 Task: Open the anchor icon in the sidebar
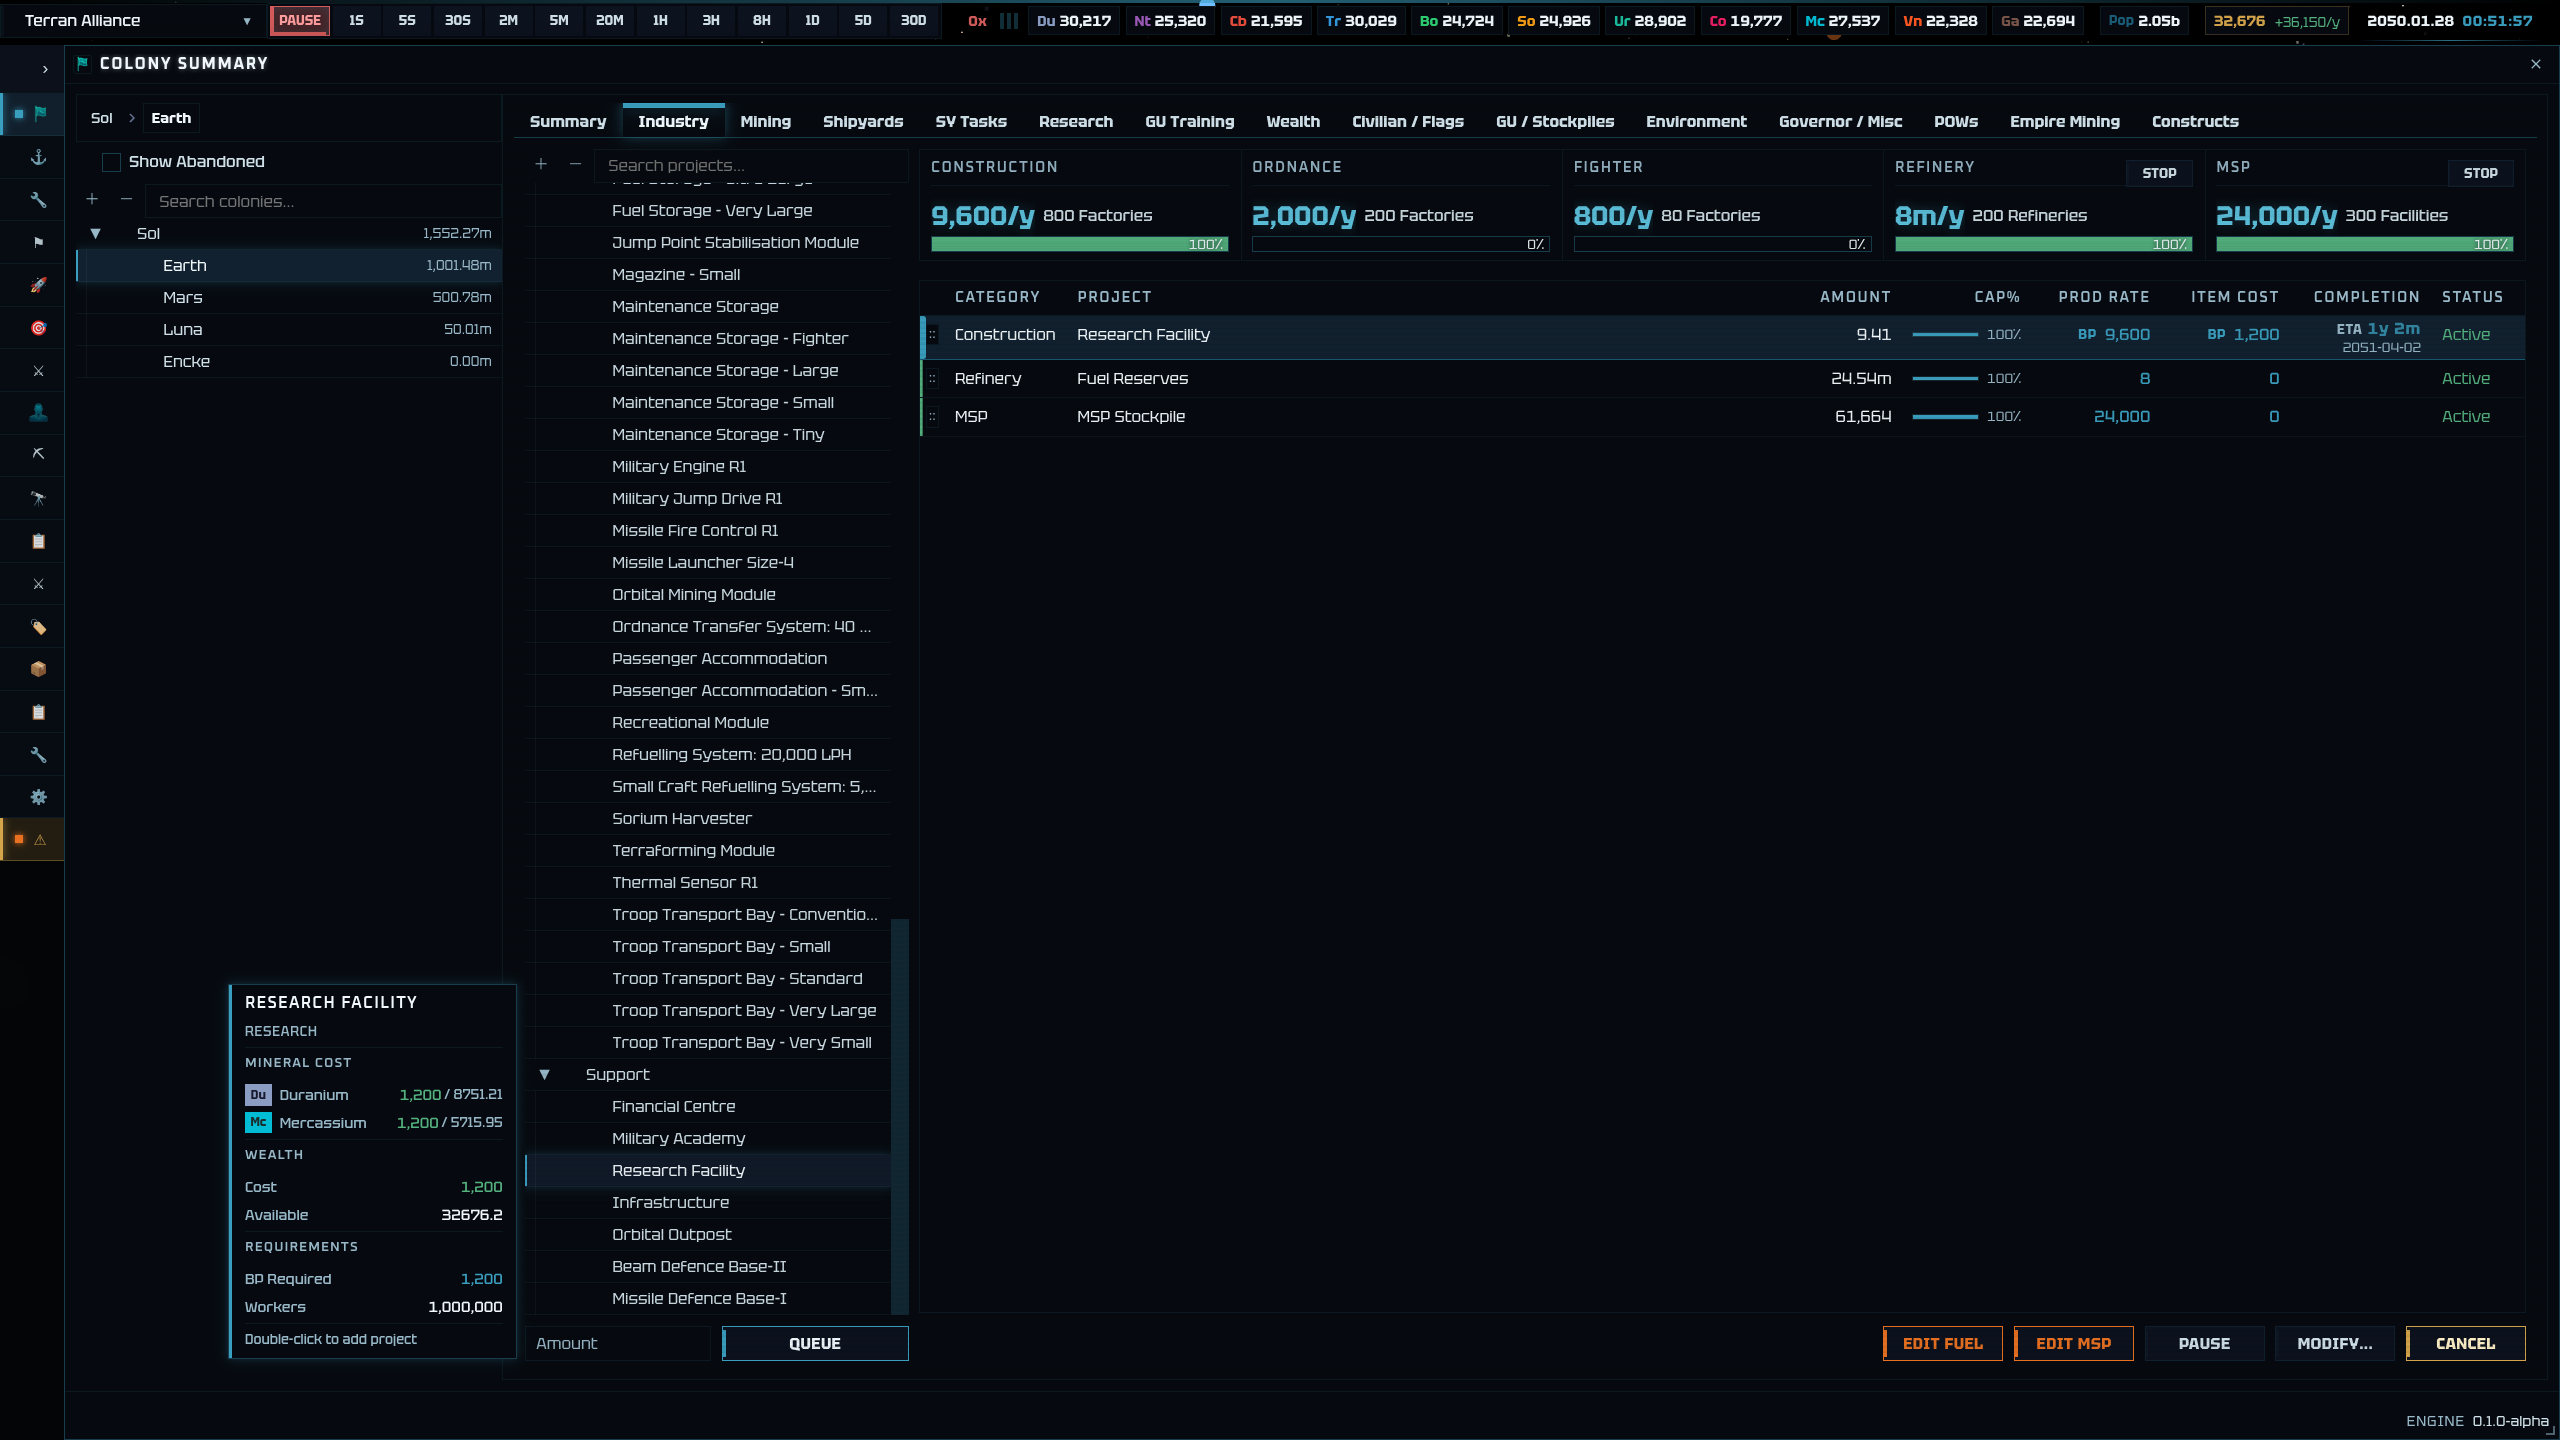tap(38, 157)
